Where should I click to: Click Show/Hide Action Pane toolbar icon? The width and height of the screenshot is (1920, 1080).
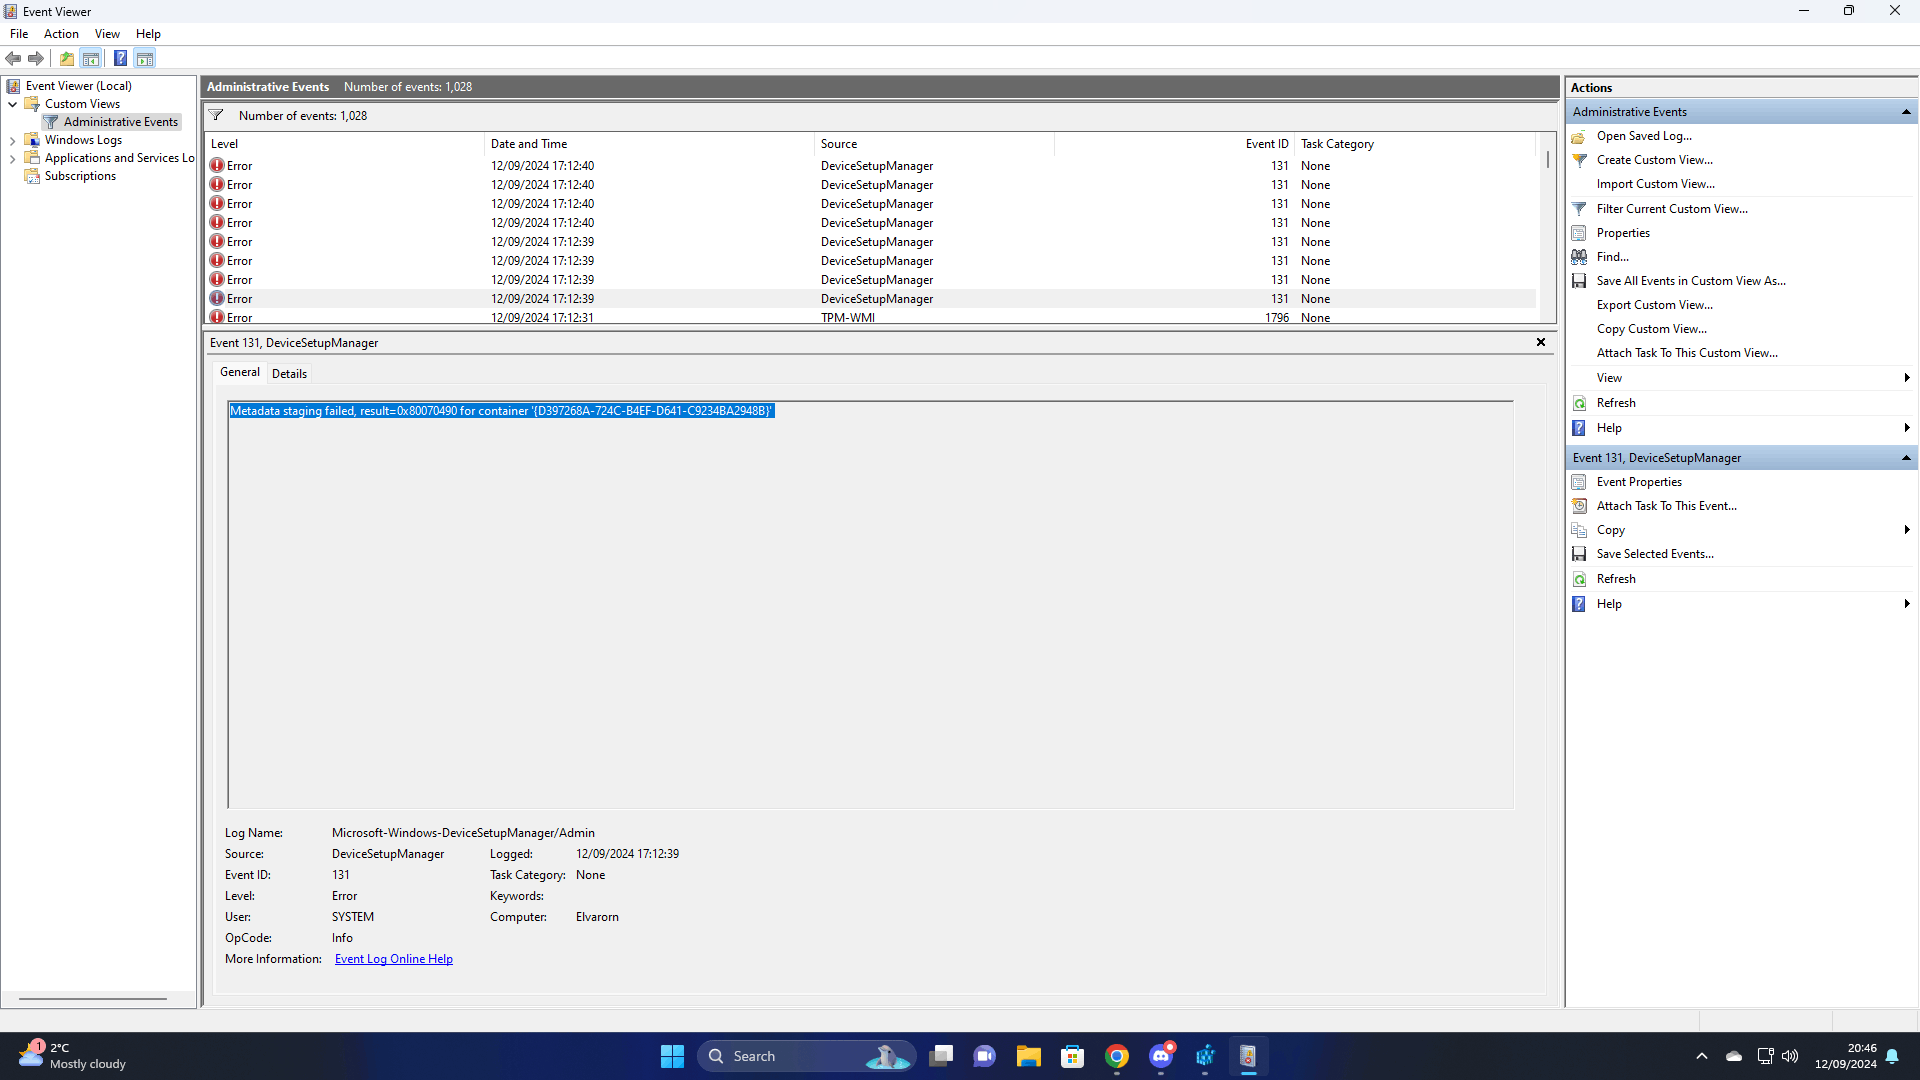(145, 58)
